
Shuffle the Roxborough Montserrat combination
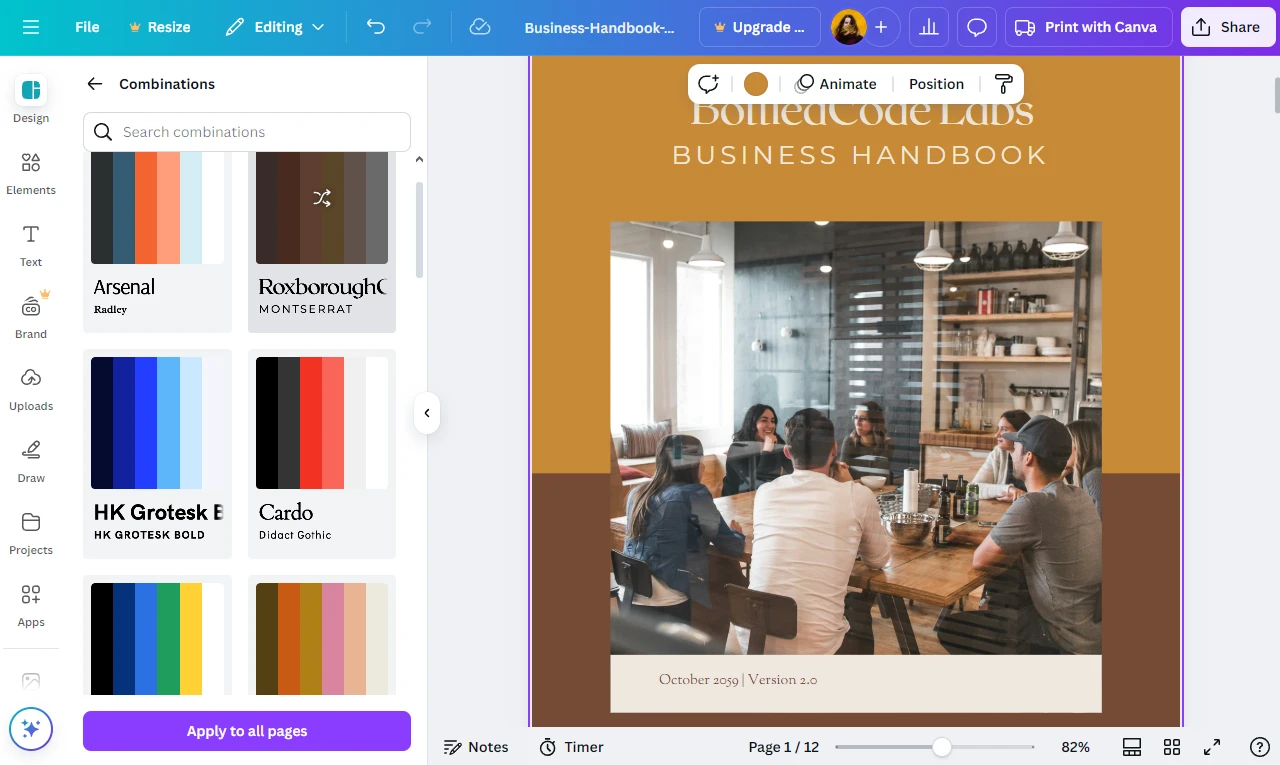pyautogui.click(x=322, y=198)
